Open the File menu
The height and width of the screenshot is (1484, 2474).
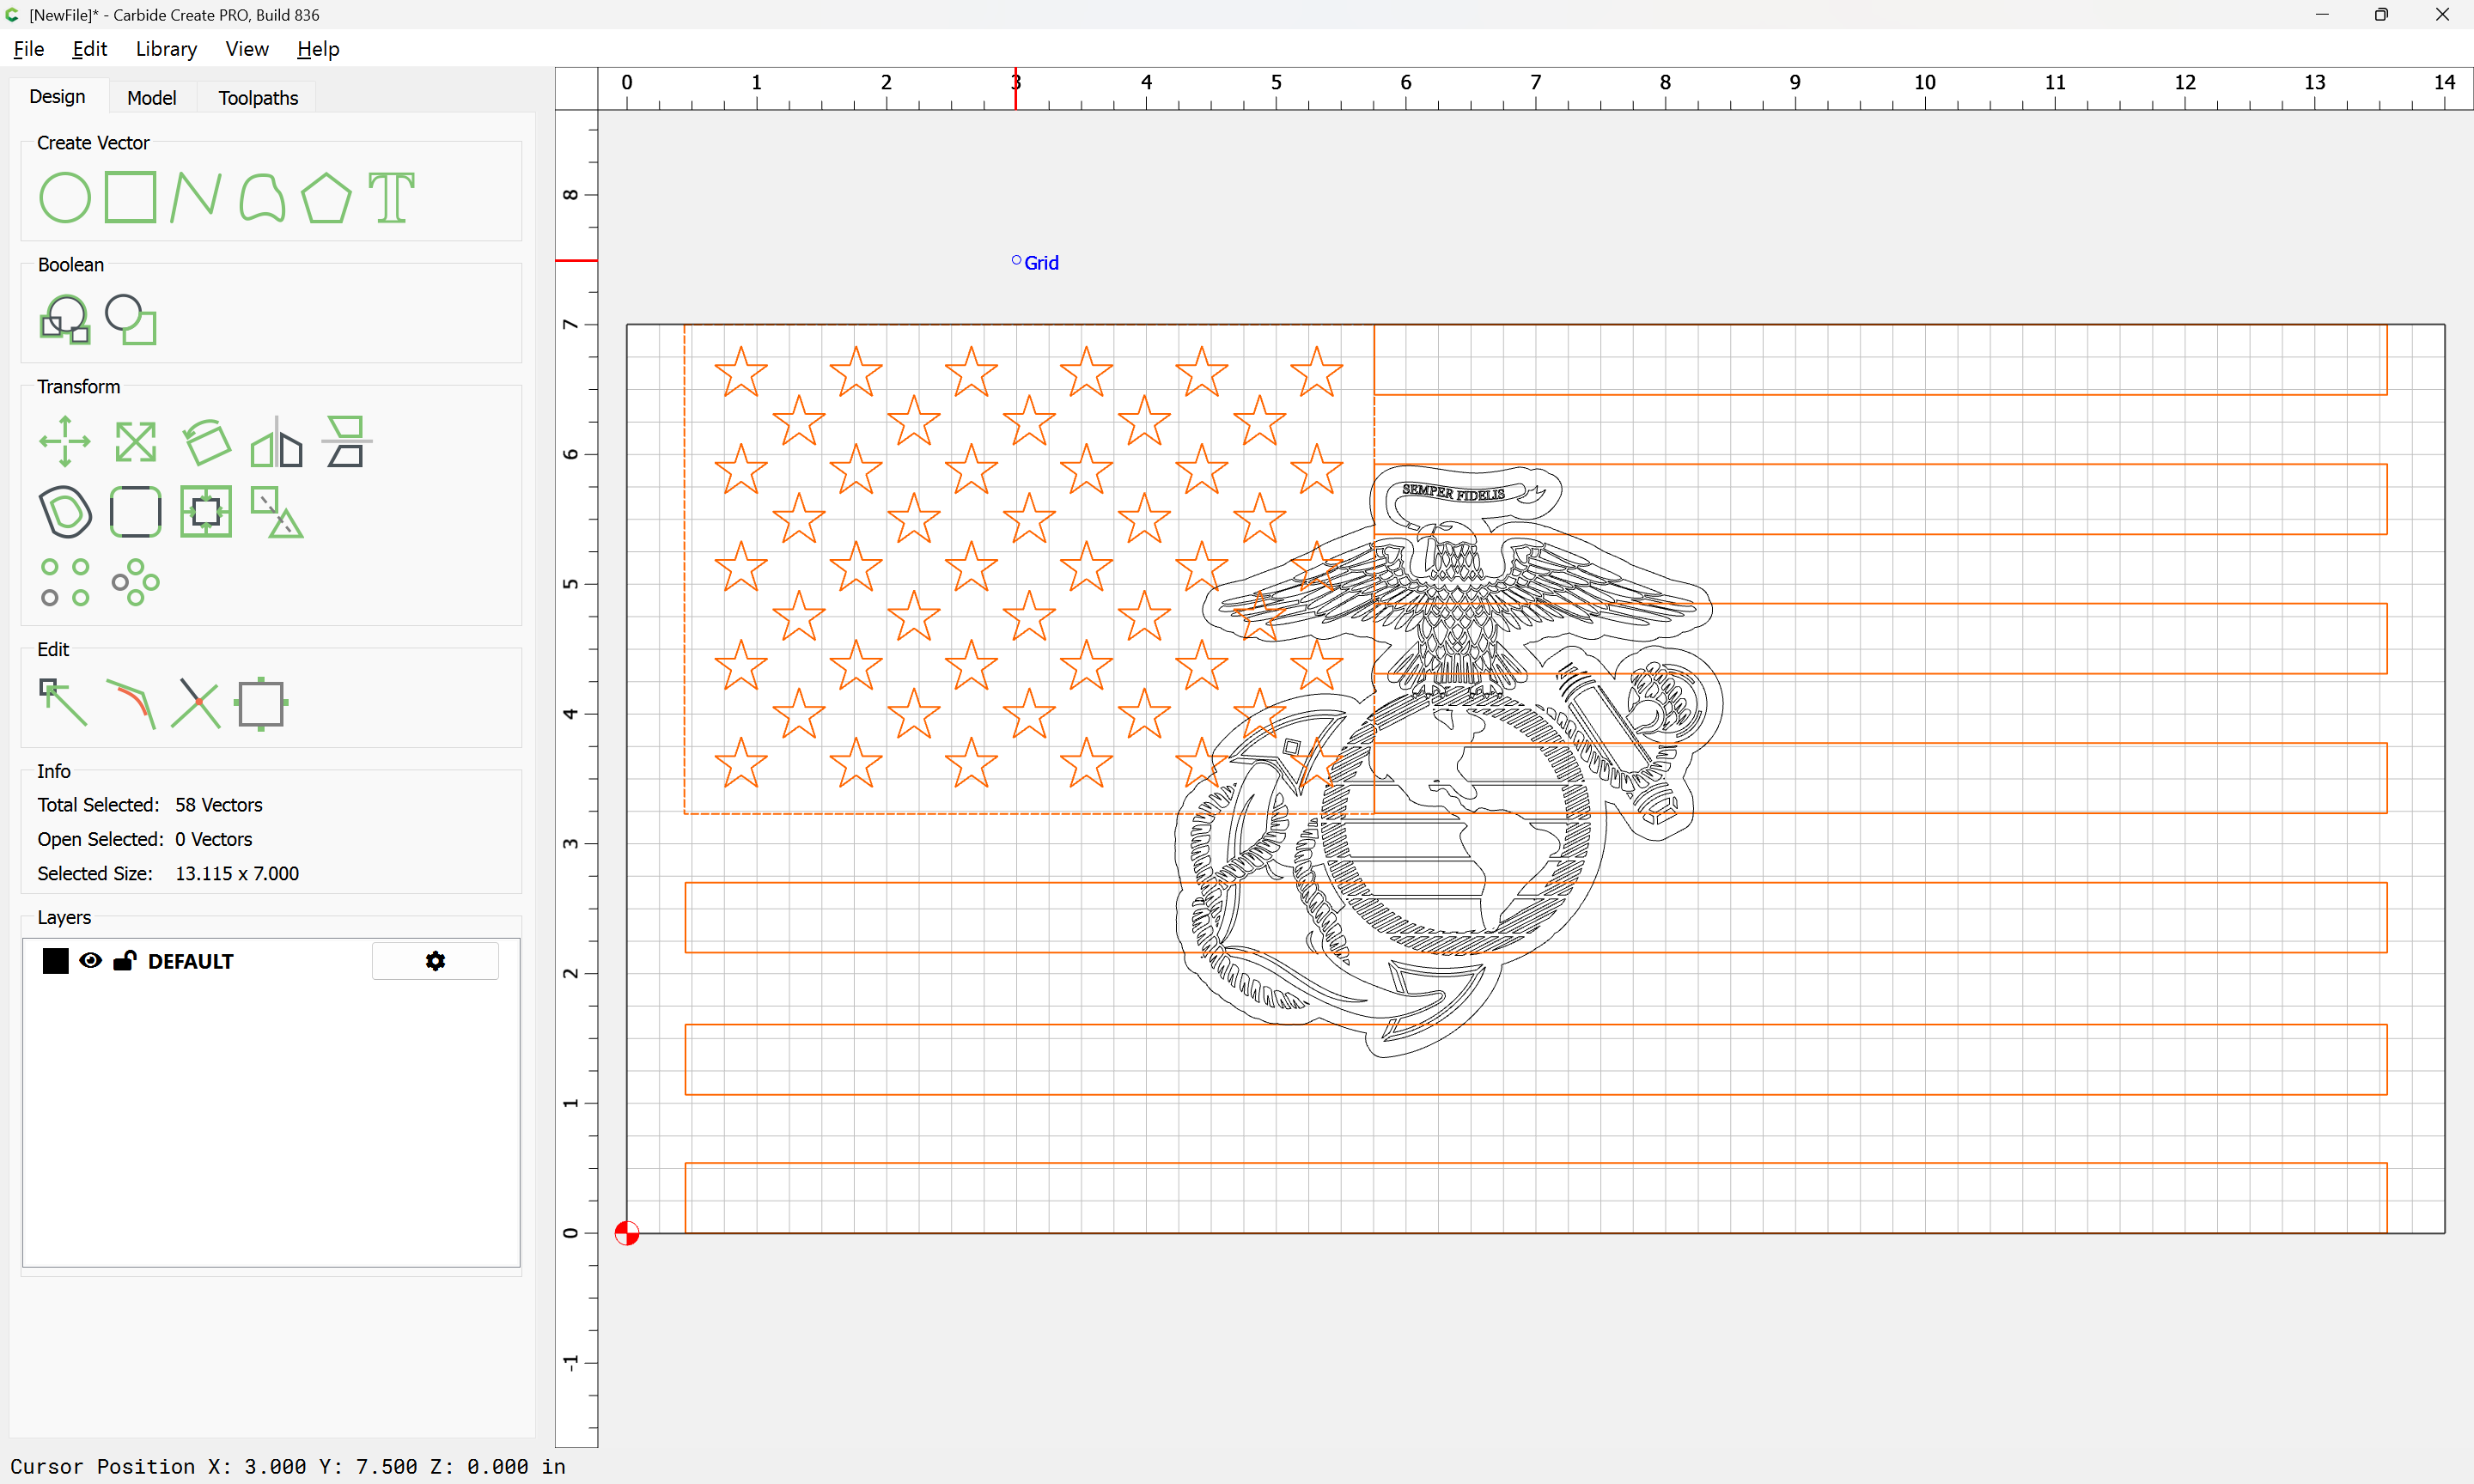[x=28, y=49]
